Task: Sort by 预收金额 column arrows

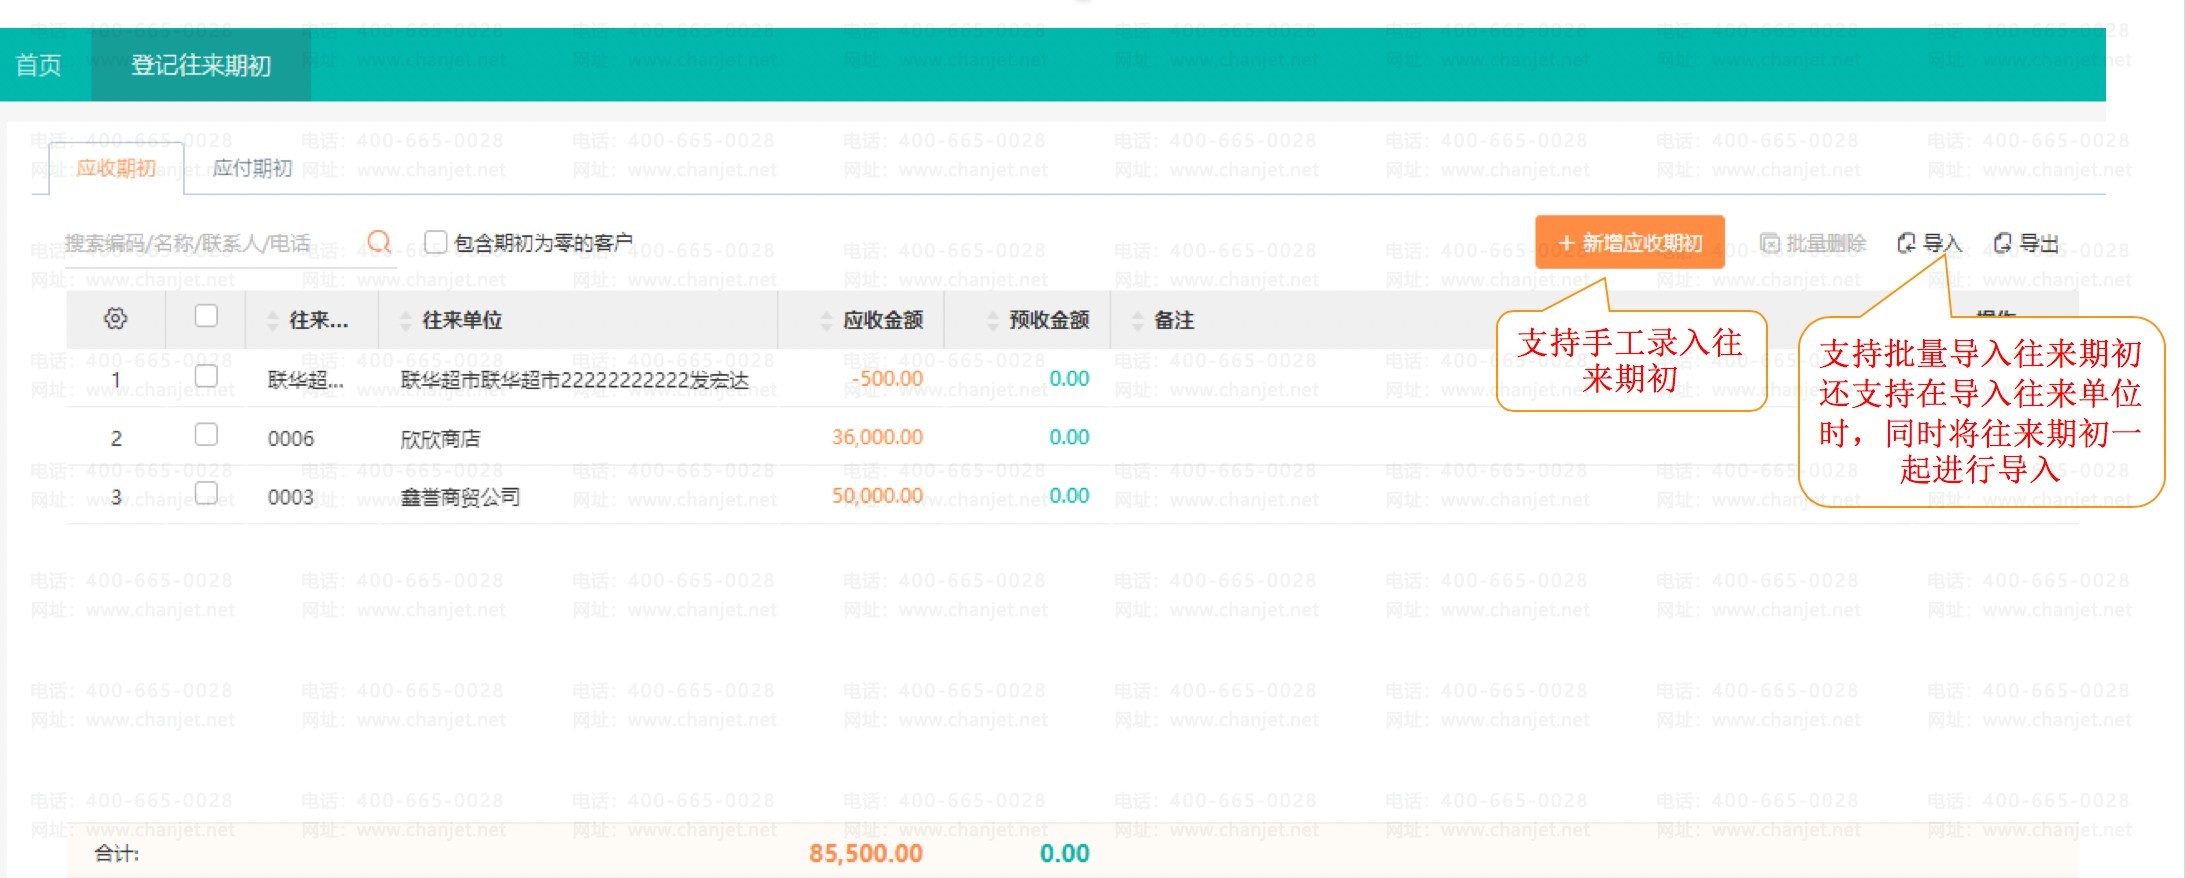Action: coord(992,321)
